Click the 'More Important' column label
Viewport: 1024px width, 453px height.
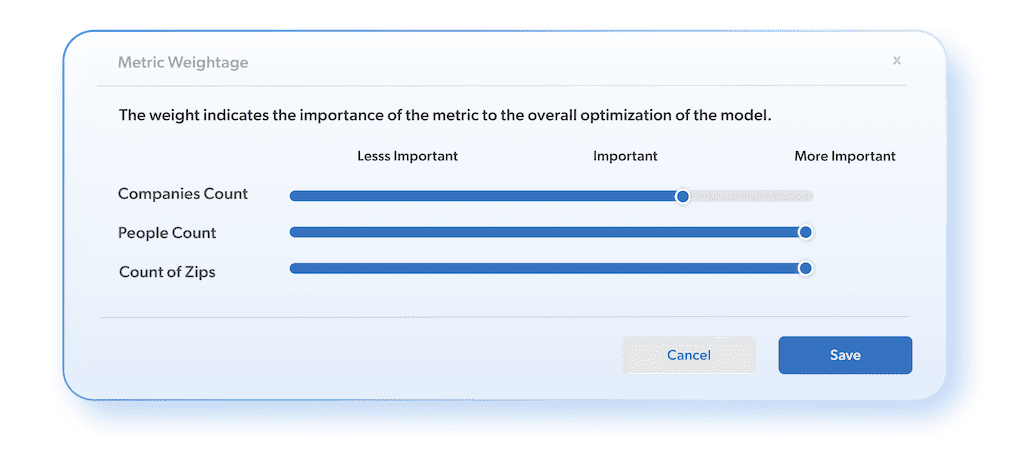click(x=845, y=157)
